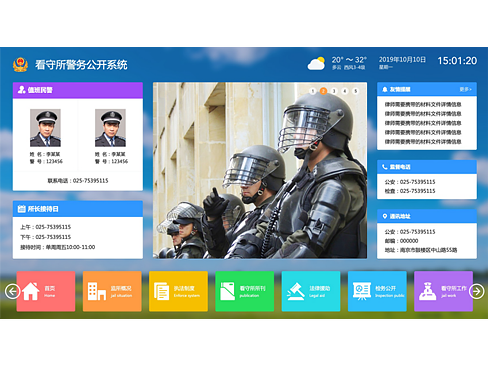
Task: Open the purple Jail work tile
Action: pos(443,291)
